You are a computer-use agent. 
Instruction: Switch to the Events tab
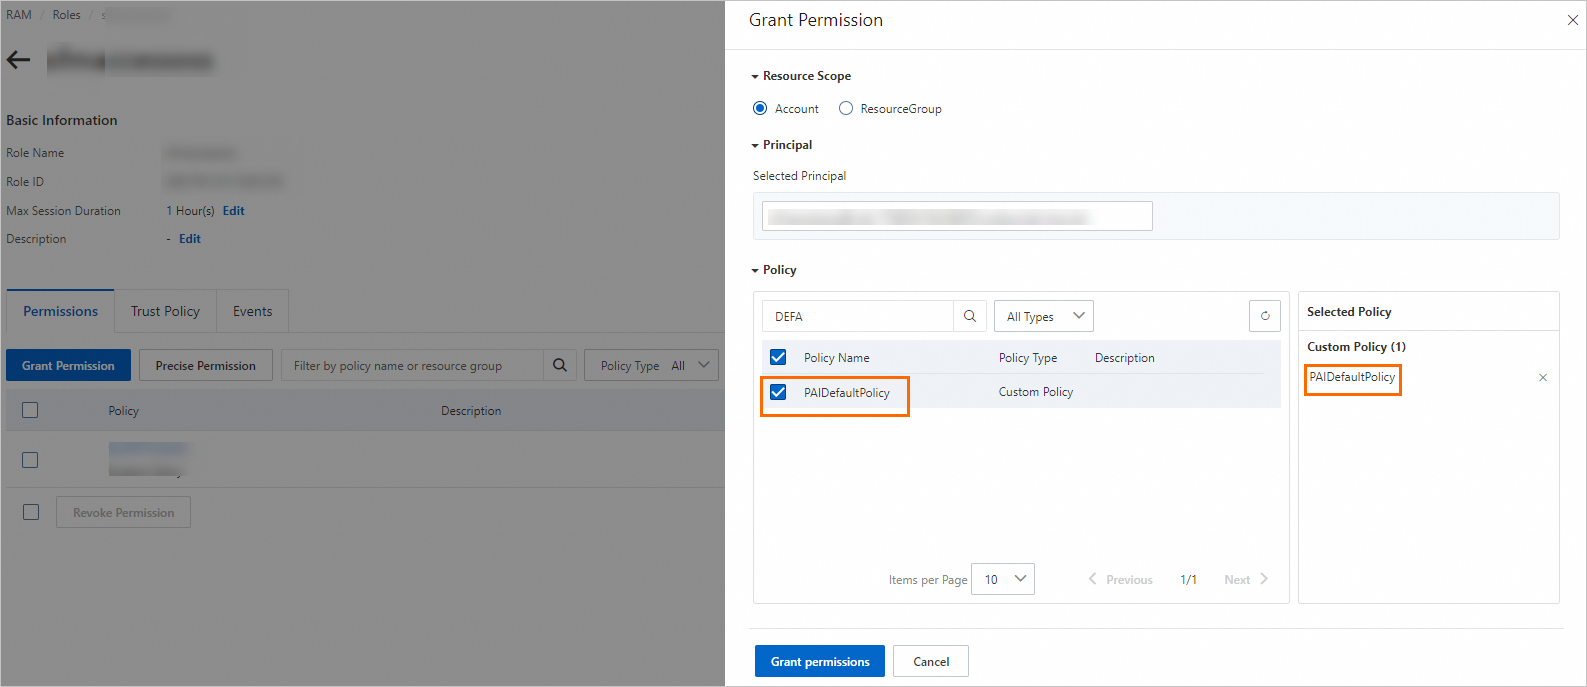click(252, 311)
